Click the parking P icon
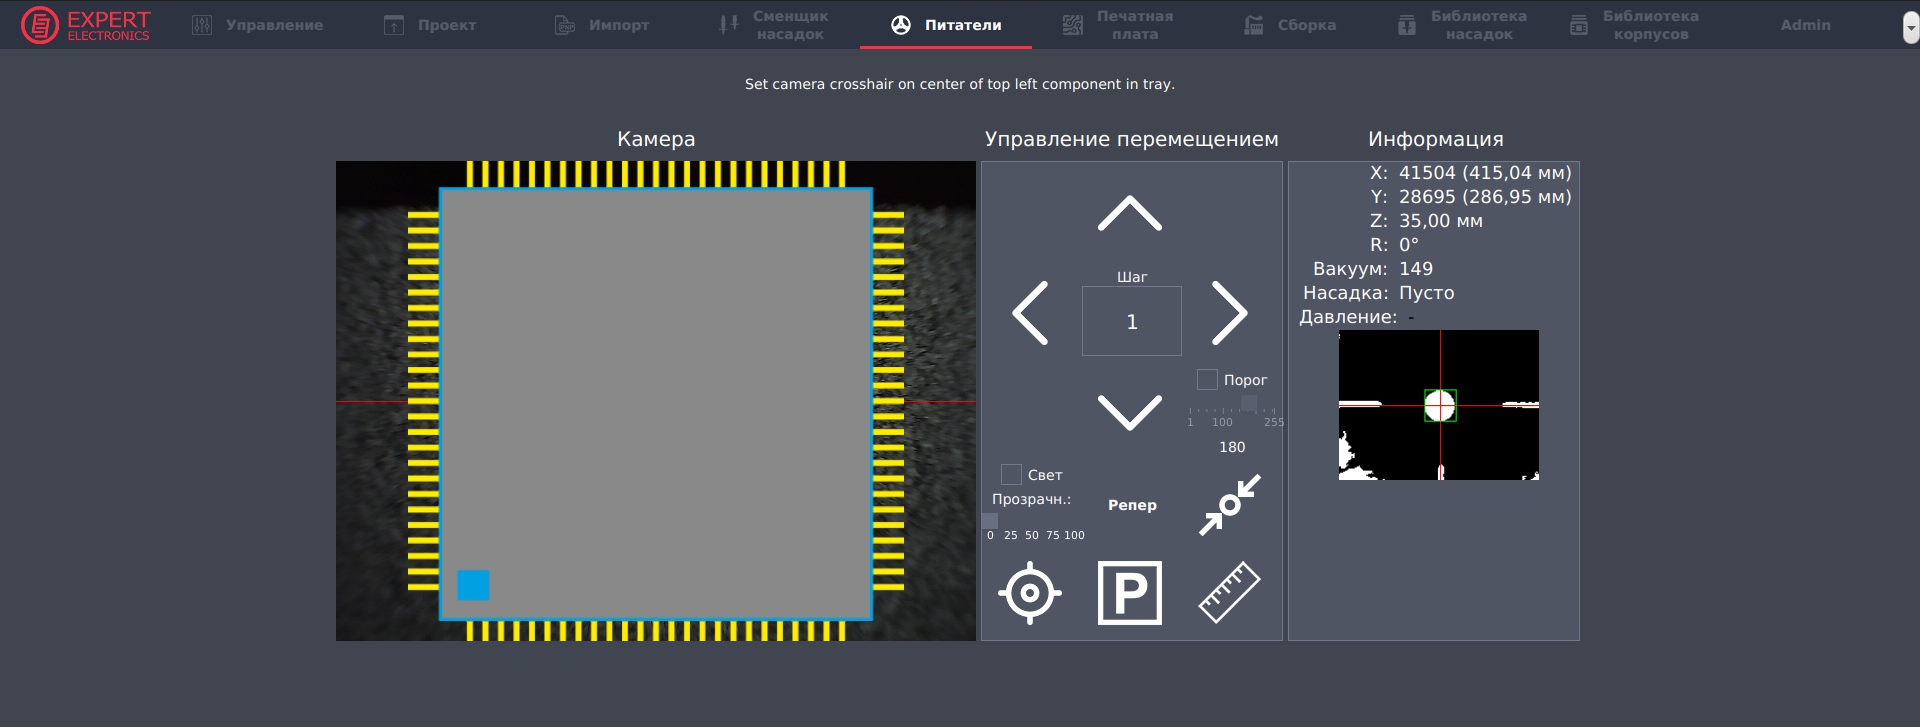 coord(1130,593)
